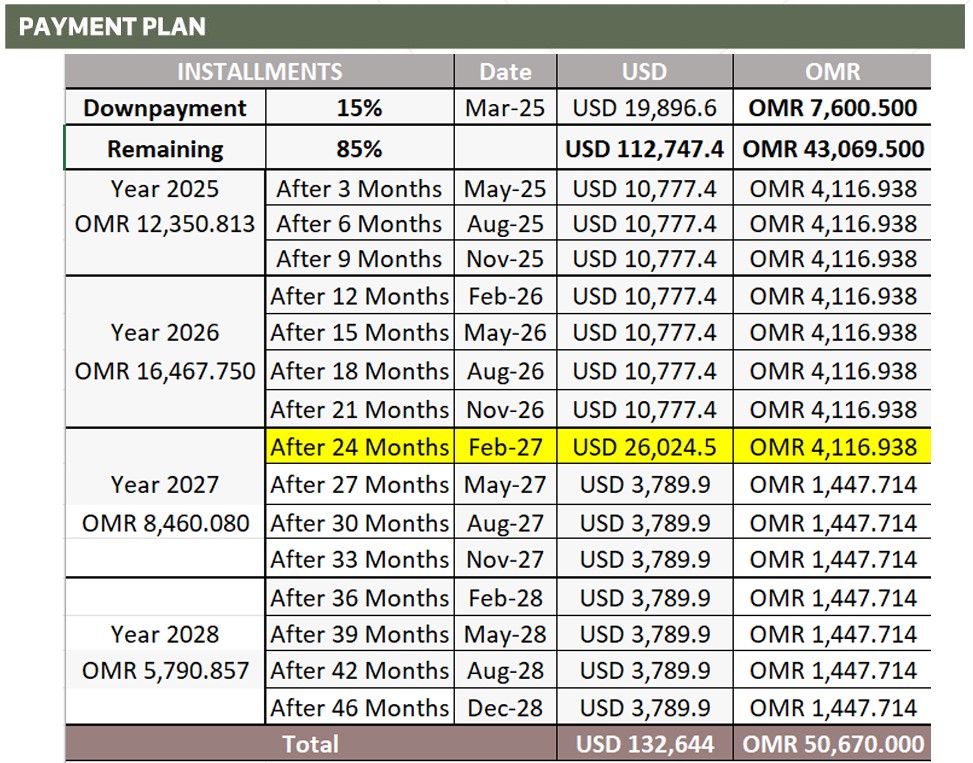The image size is (973, 763).
Task: Click the highlighted USD 26,024.5 cell
Action: 645,446
